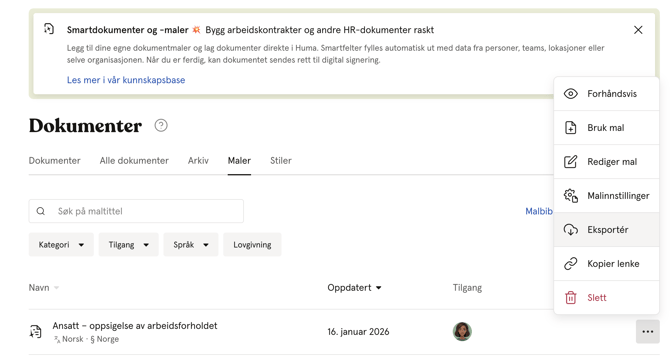Select Eksportér in the context menu
This screenshot has height=362, width=670.
(606, 230)
